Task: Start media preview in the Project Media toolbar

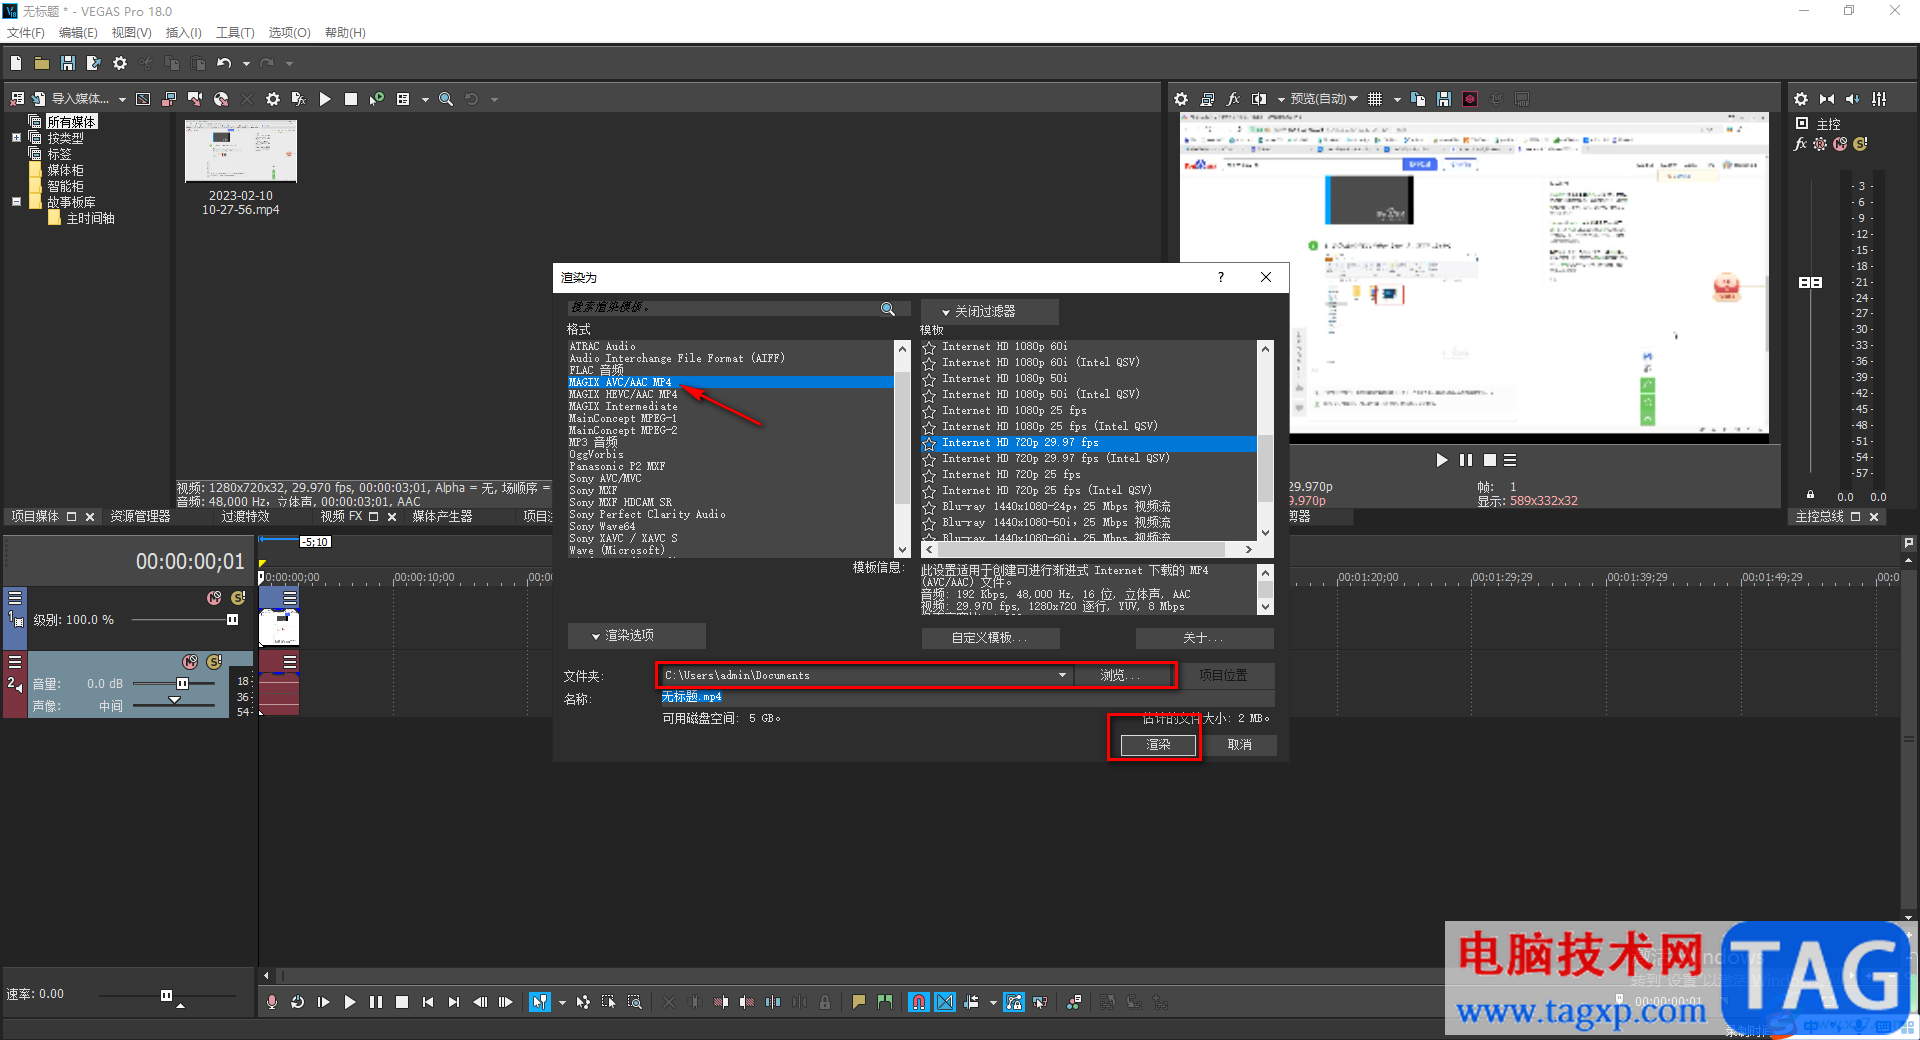Action: pos(325,99)
